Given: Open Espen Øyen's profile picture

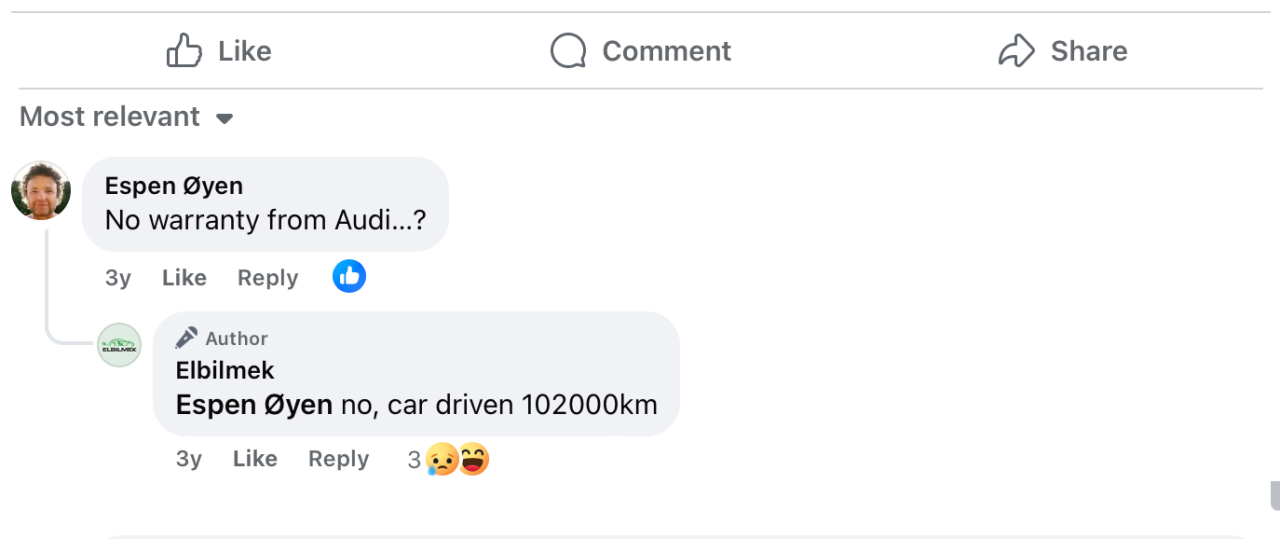Looking at the screenshot, I should point(41,191).
